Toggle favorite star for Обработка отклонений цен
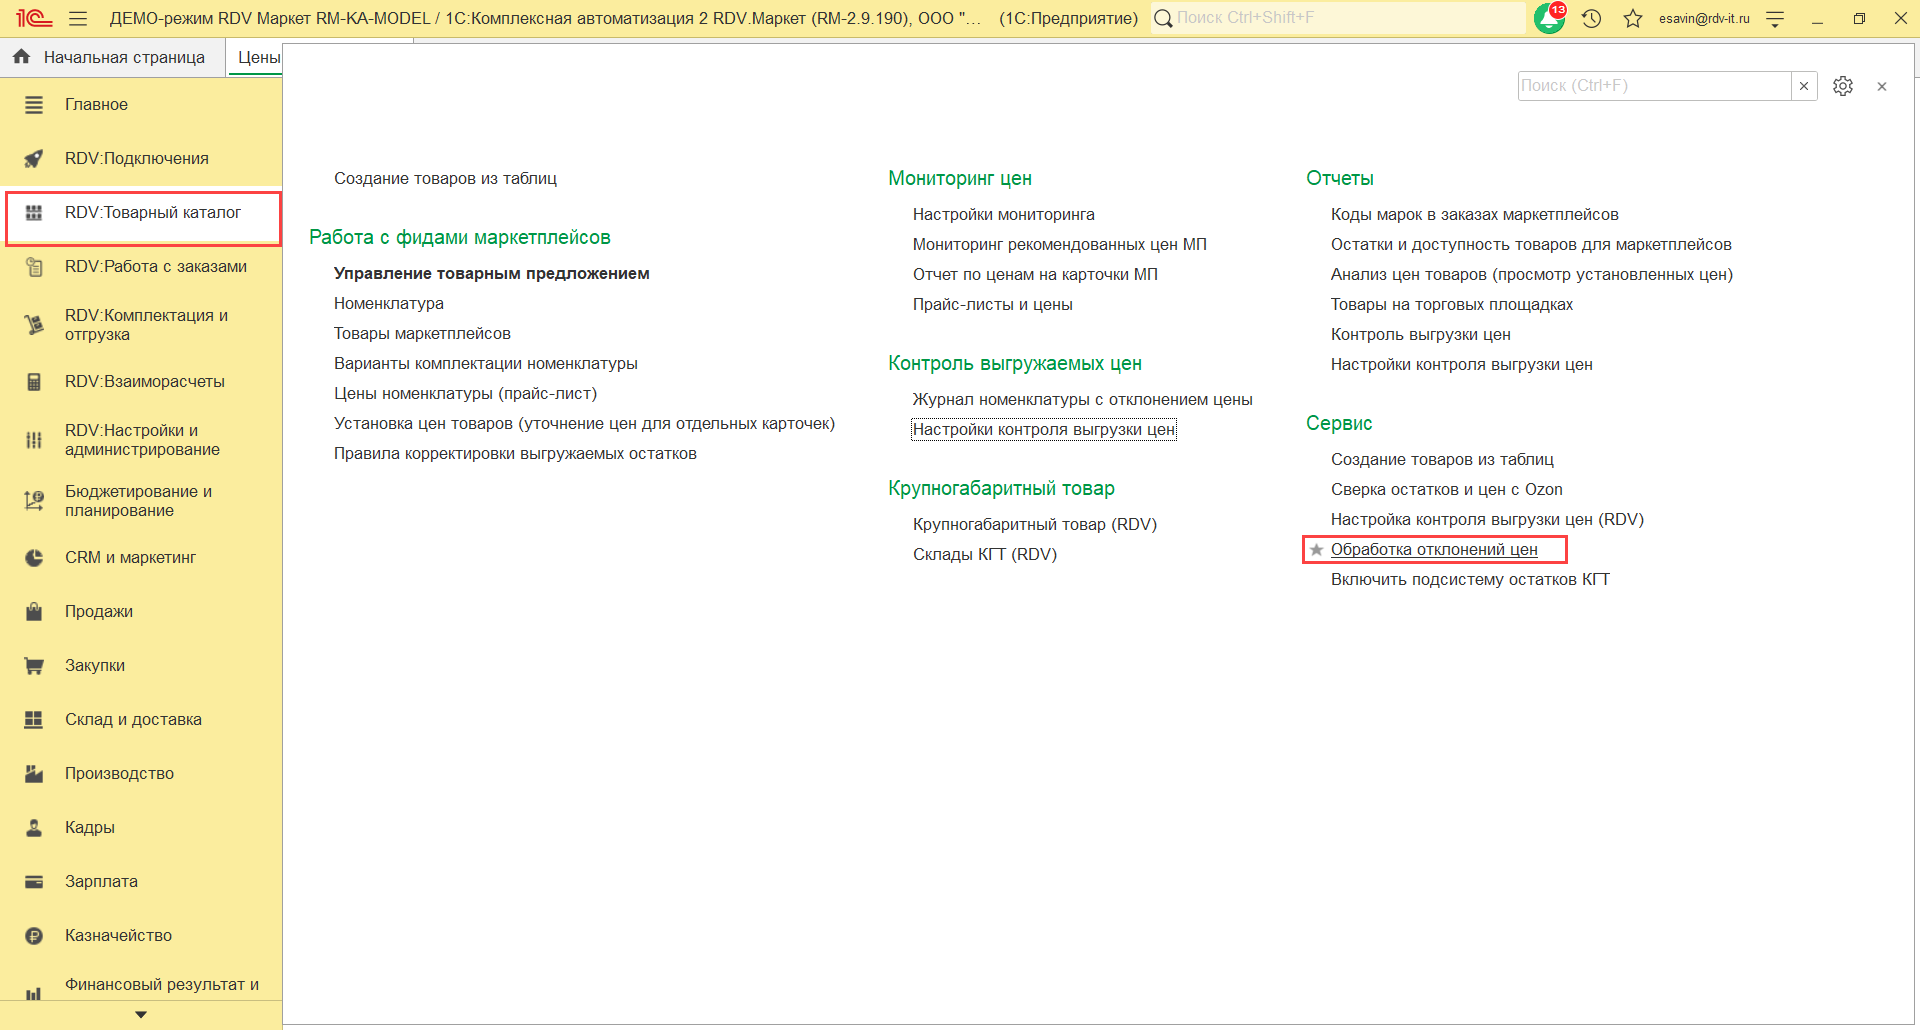The height and width of the screenshot is (1030, 1920). (1317, 550)
